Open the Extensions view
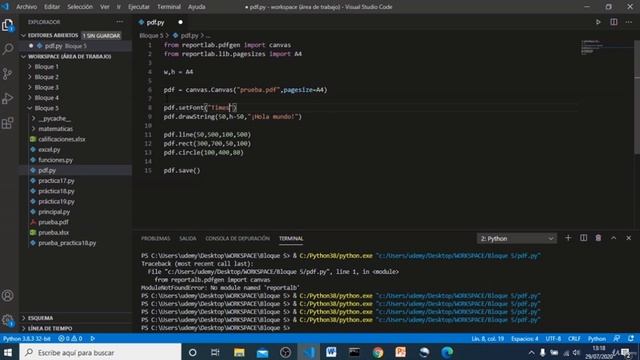Image resolution: width=640 pixels, height=360 pixels. coord(8,123)
